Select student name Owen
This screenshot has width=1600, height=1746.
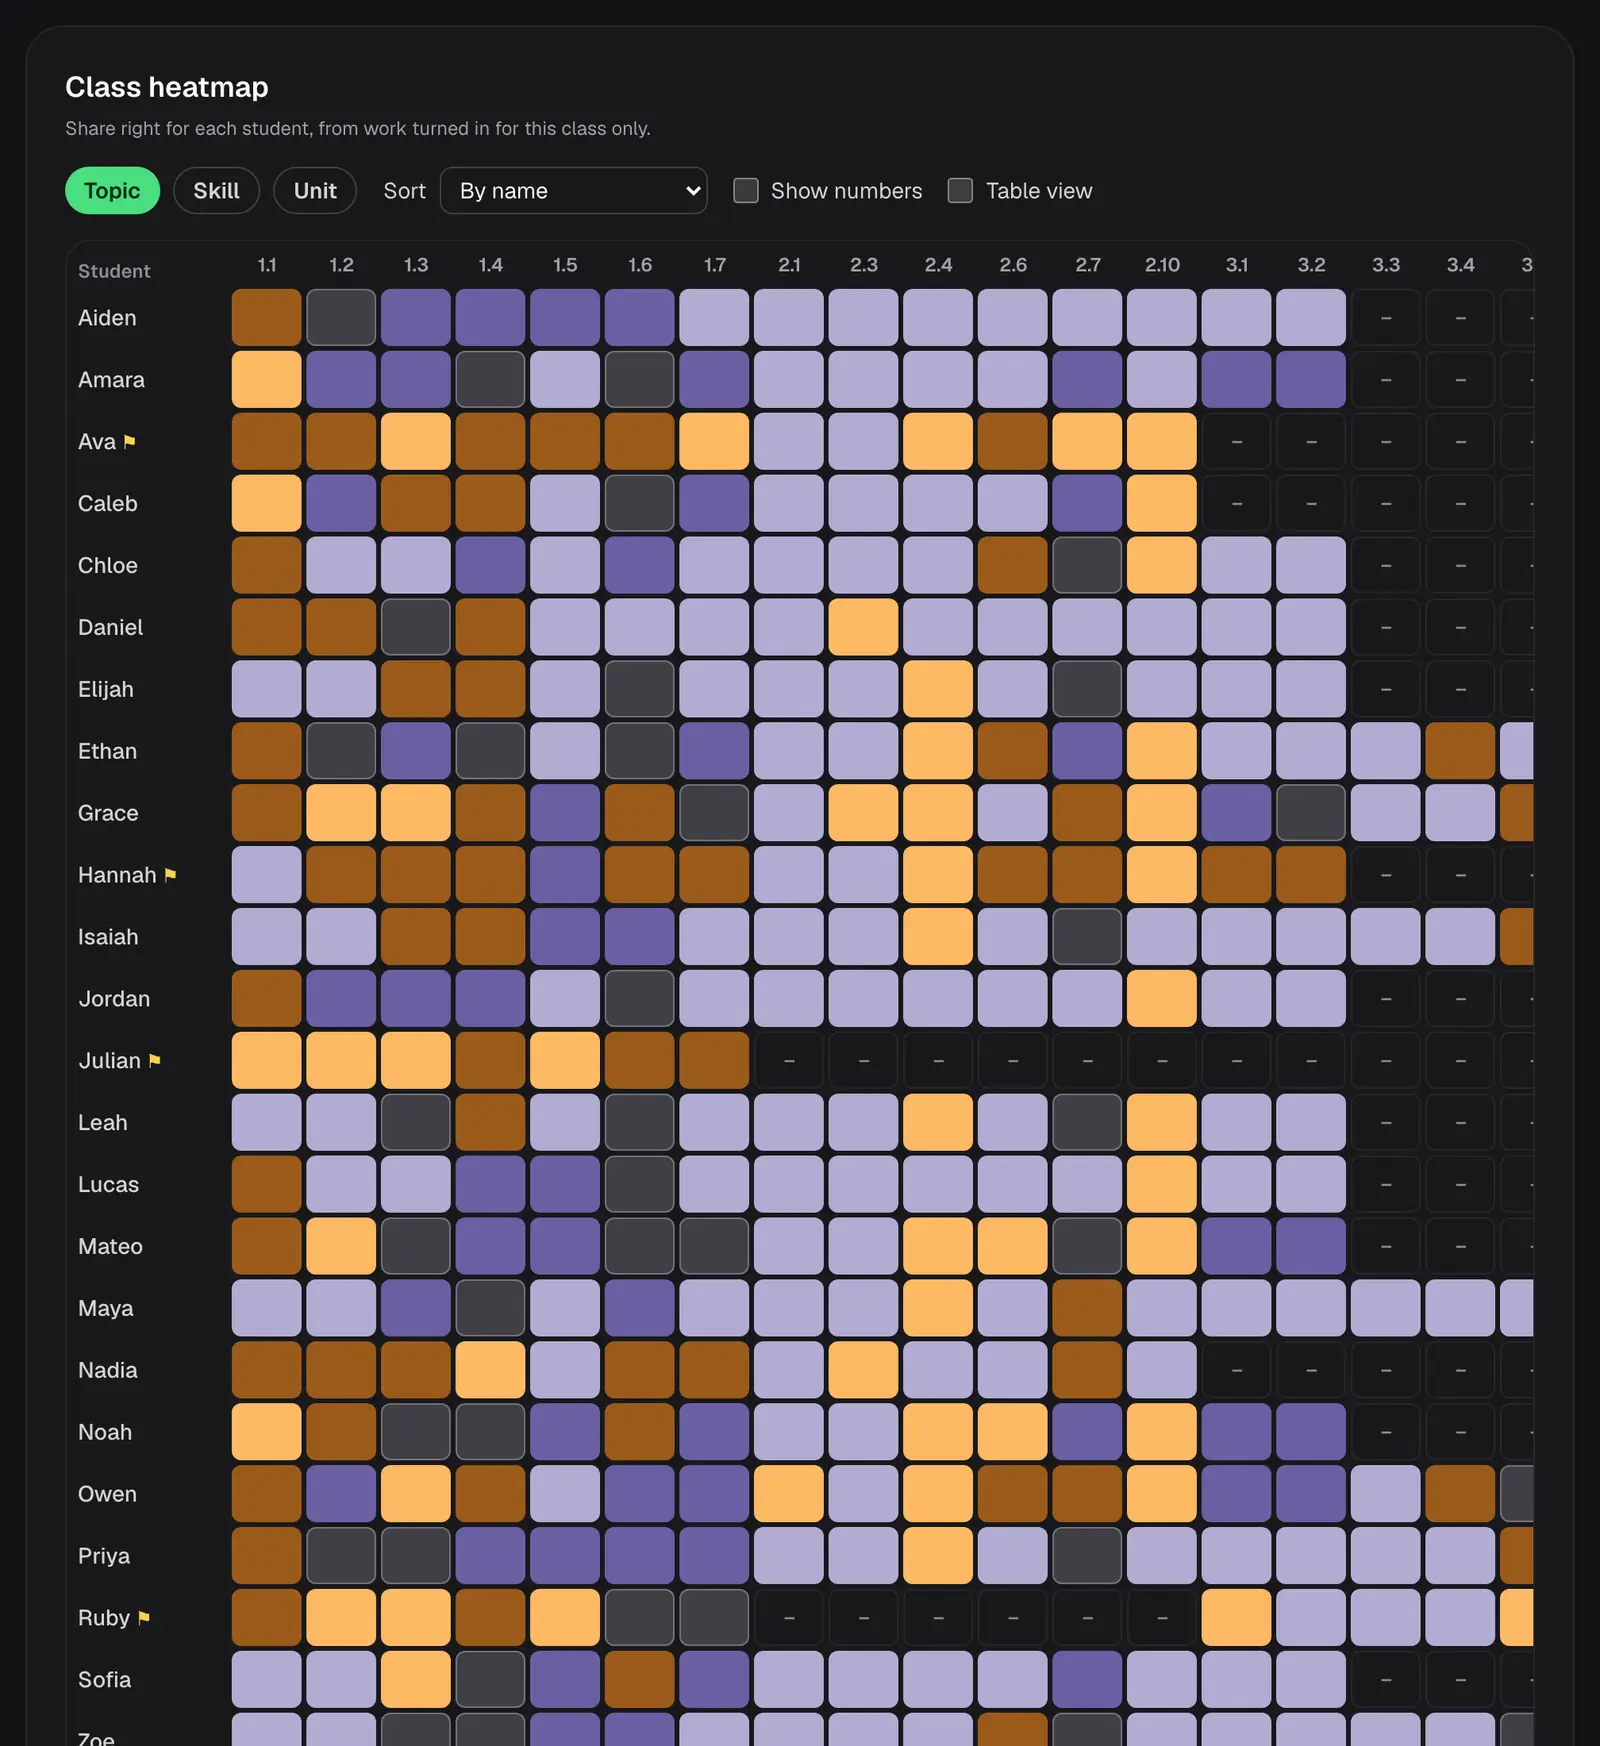[x=107, y=1494]
